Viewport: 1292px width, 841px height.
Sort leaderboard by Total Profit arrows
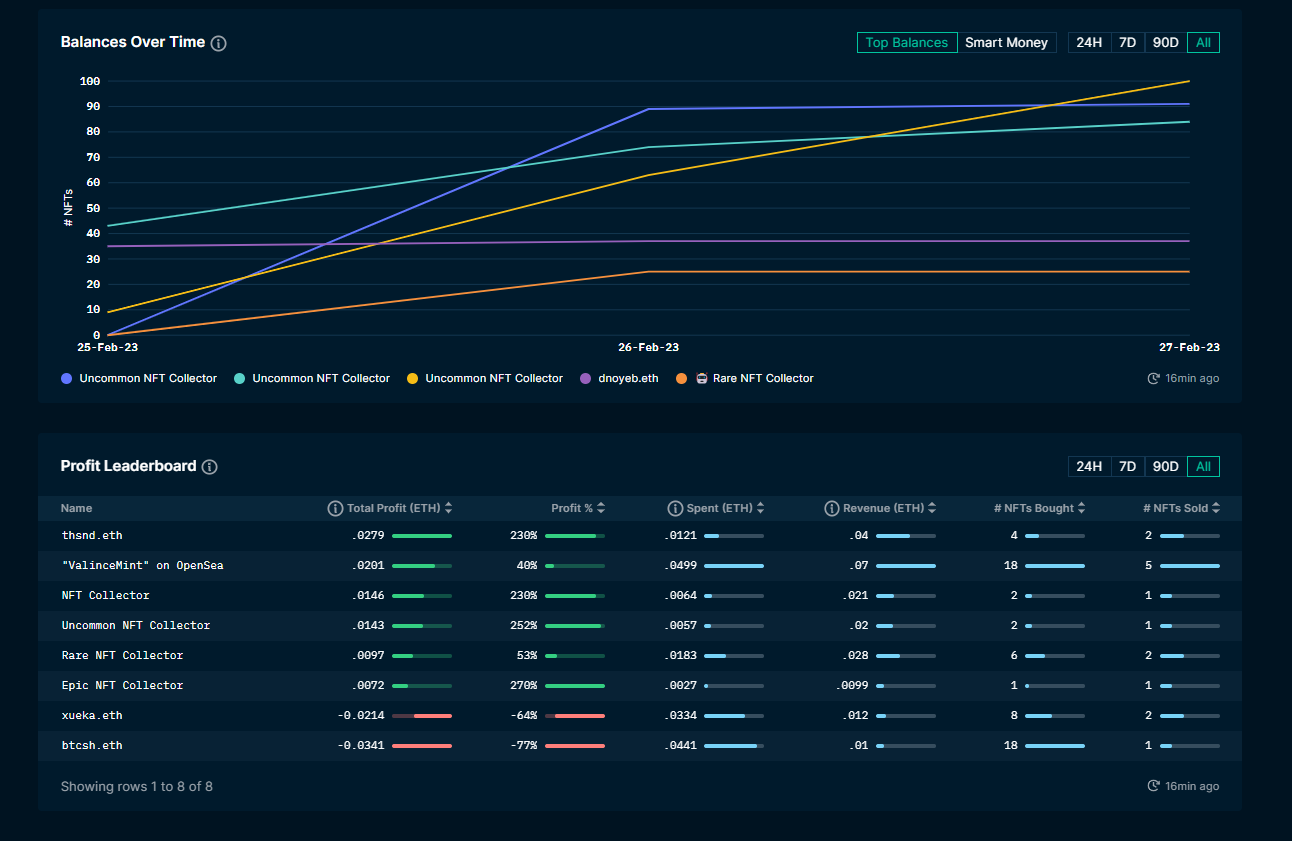[449, 508]
